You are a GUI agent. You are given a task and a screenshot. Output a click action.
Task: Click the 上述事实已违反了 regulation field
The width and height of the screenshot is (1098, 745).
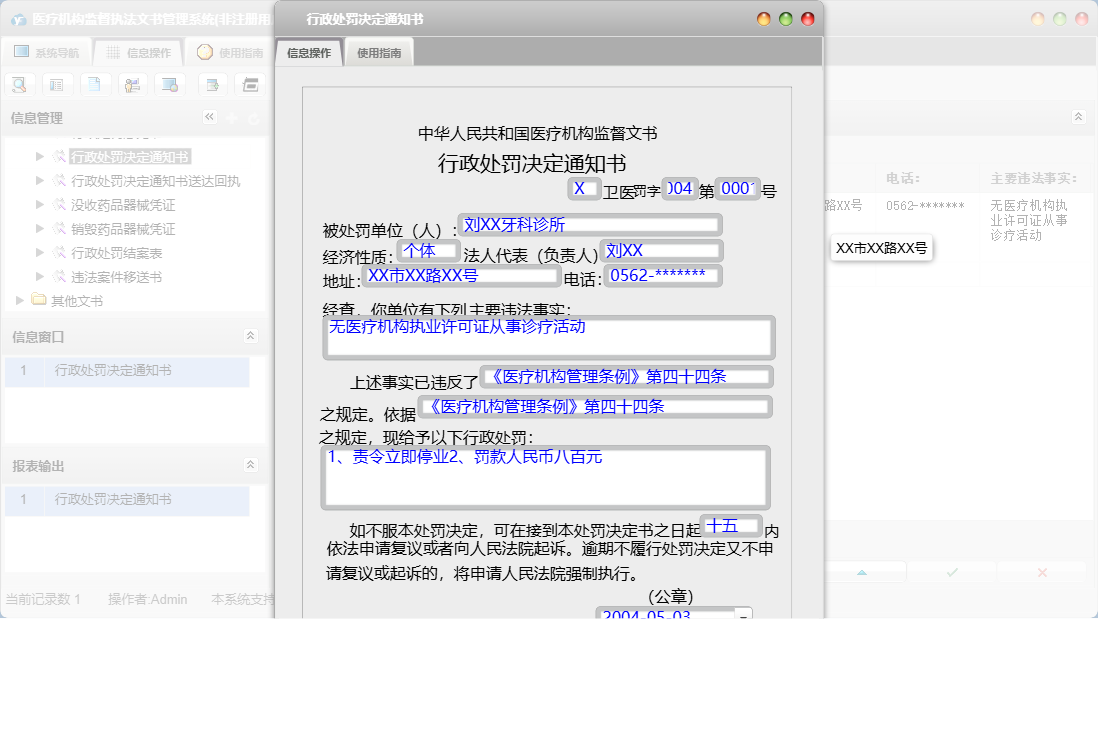pyautogui.click(x=627, y=377)
